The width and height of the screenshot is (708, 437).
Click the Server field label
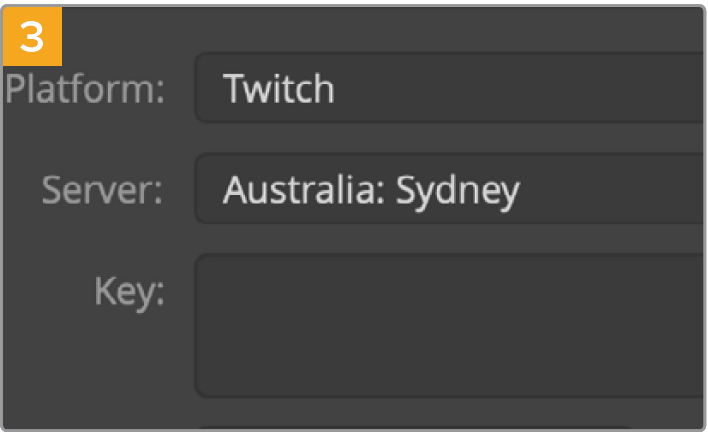click(102, 189)
